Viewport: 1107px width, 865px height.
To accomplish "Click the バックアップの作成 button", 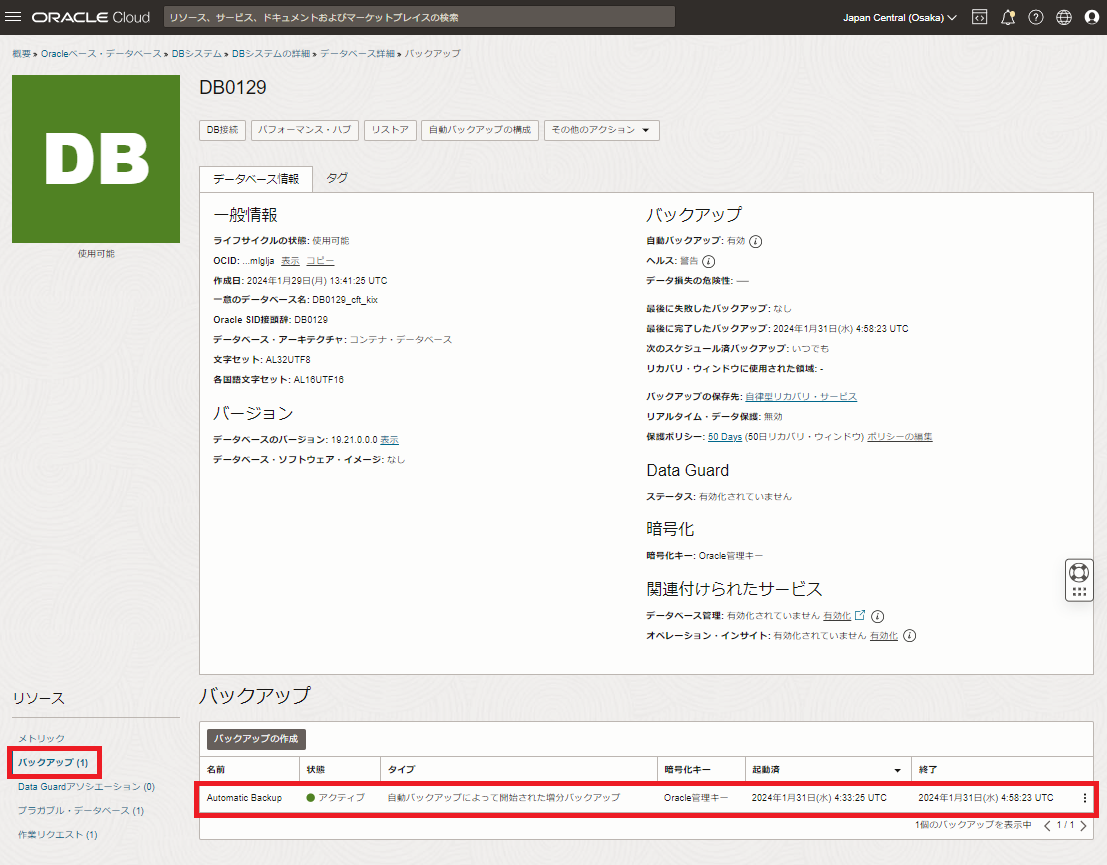I will [x=256, y=739].
